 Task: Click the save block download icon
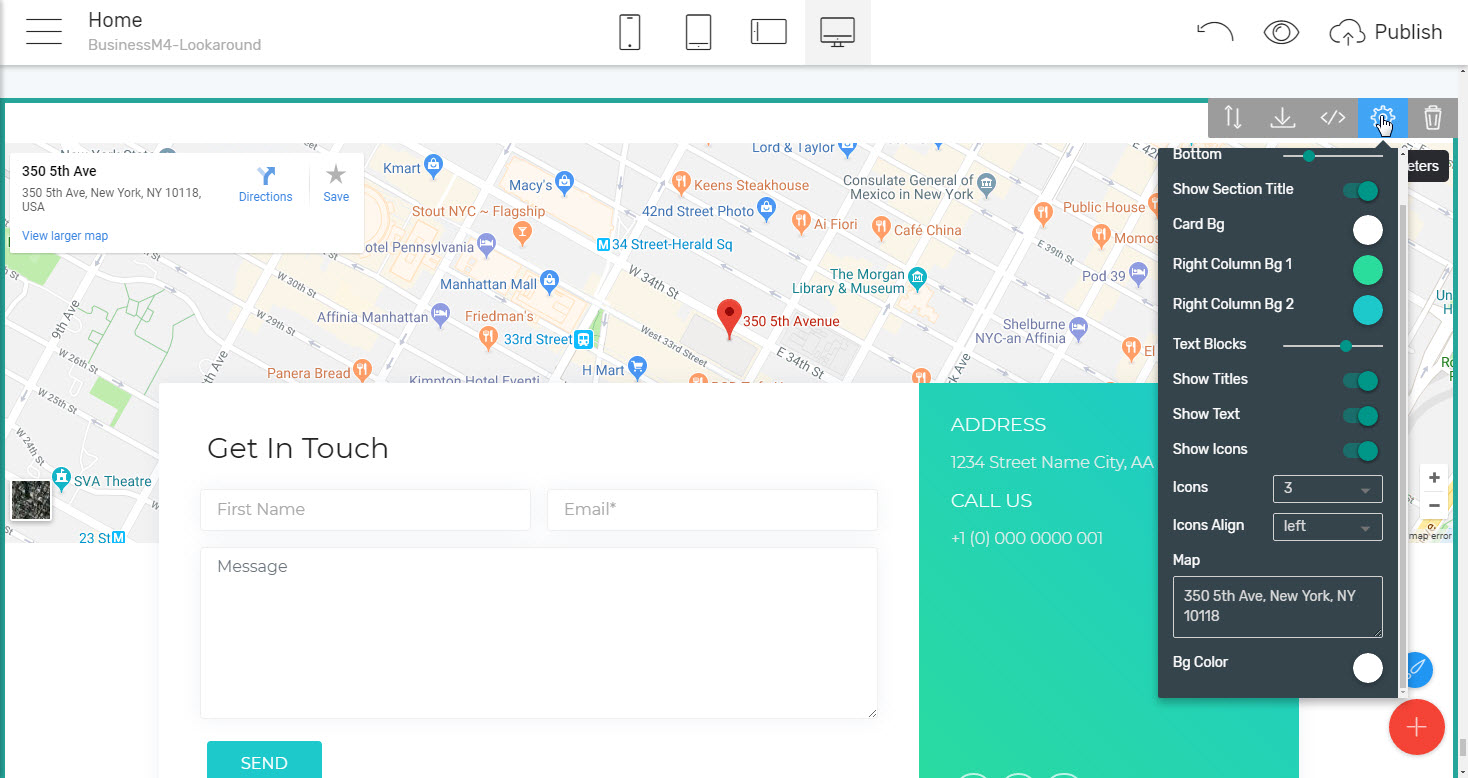1282,118
